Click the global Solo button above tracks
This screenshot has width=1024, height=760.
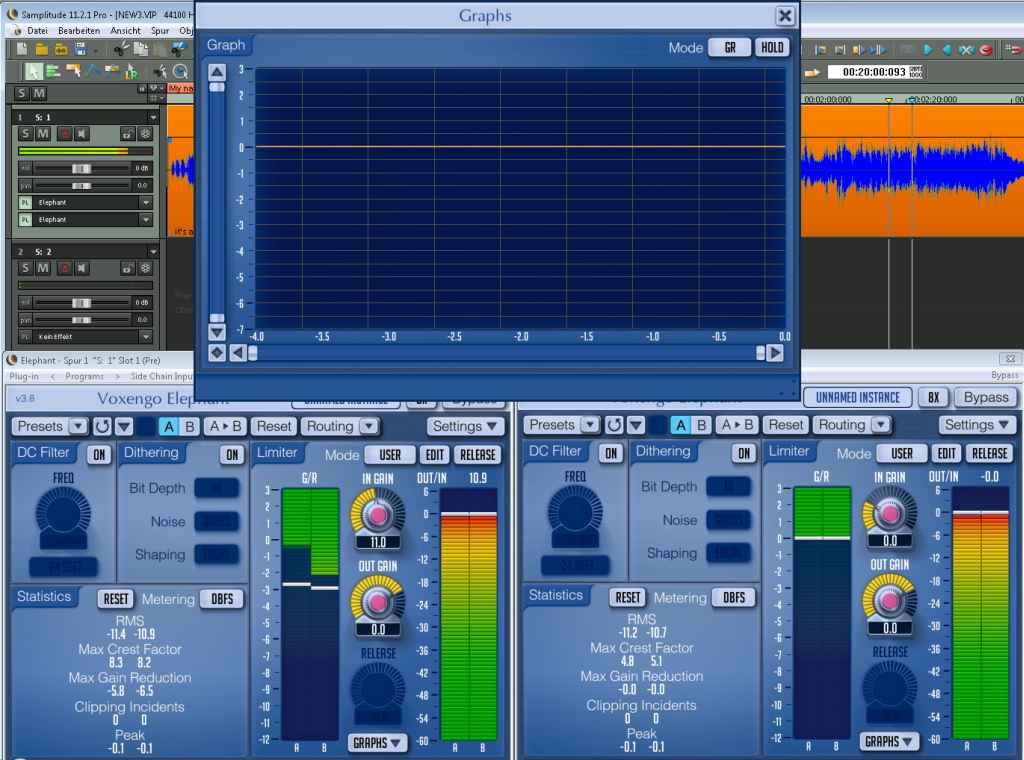(x=22, y=93)
